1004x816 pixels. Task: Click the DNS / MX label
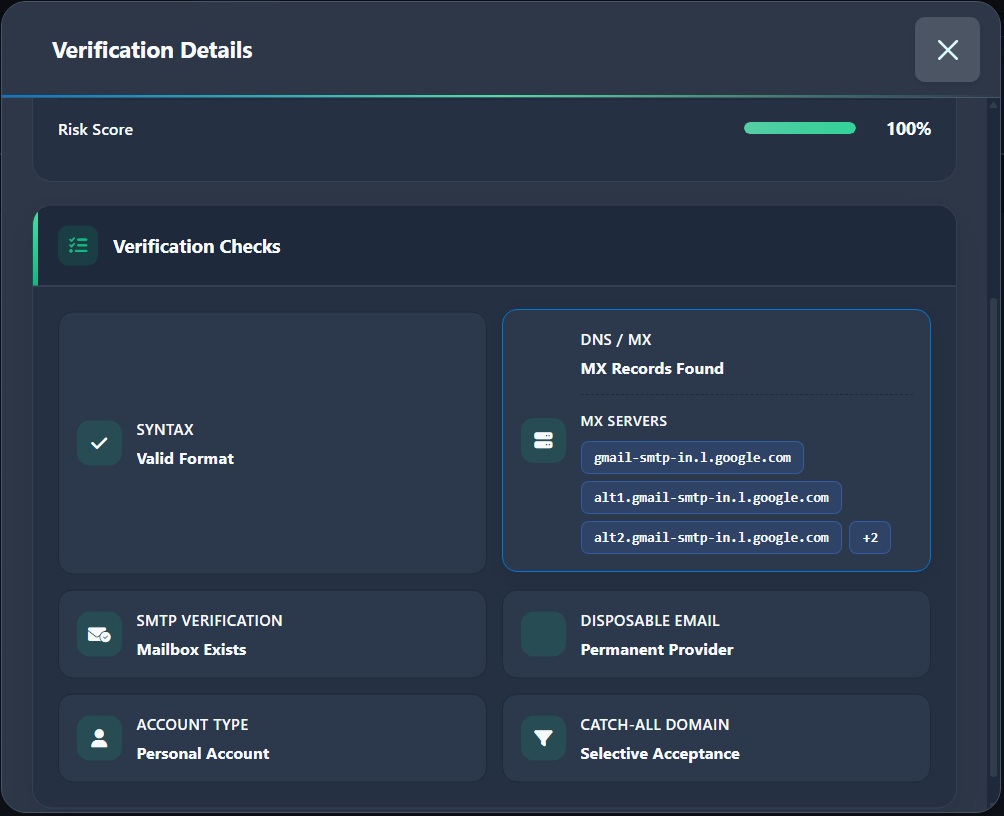(615, 339)
